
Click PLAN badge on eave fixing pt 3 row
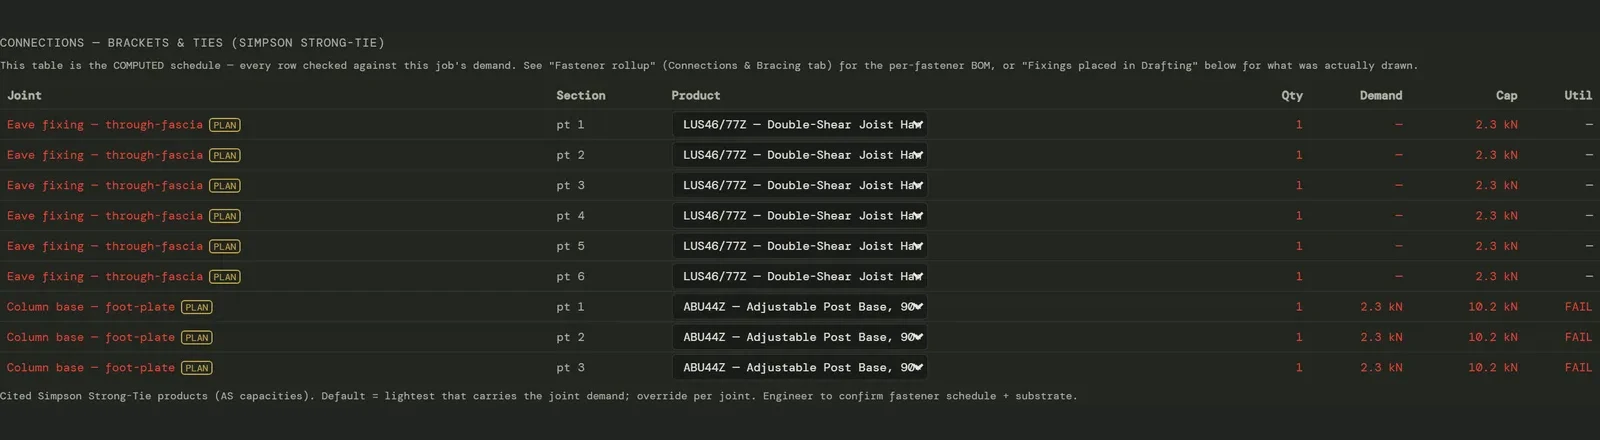click(225, 186)
